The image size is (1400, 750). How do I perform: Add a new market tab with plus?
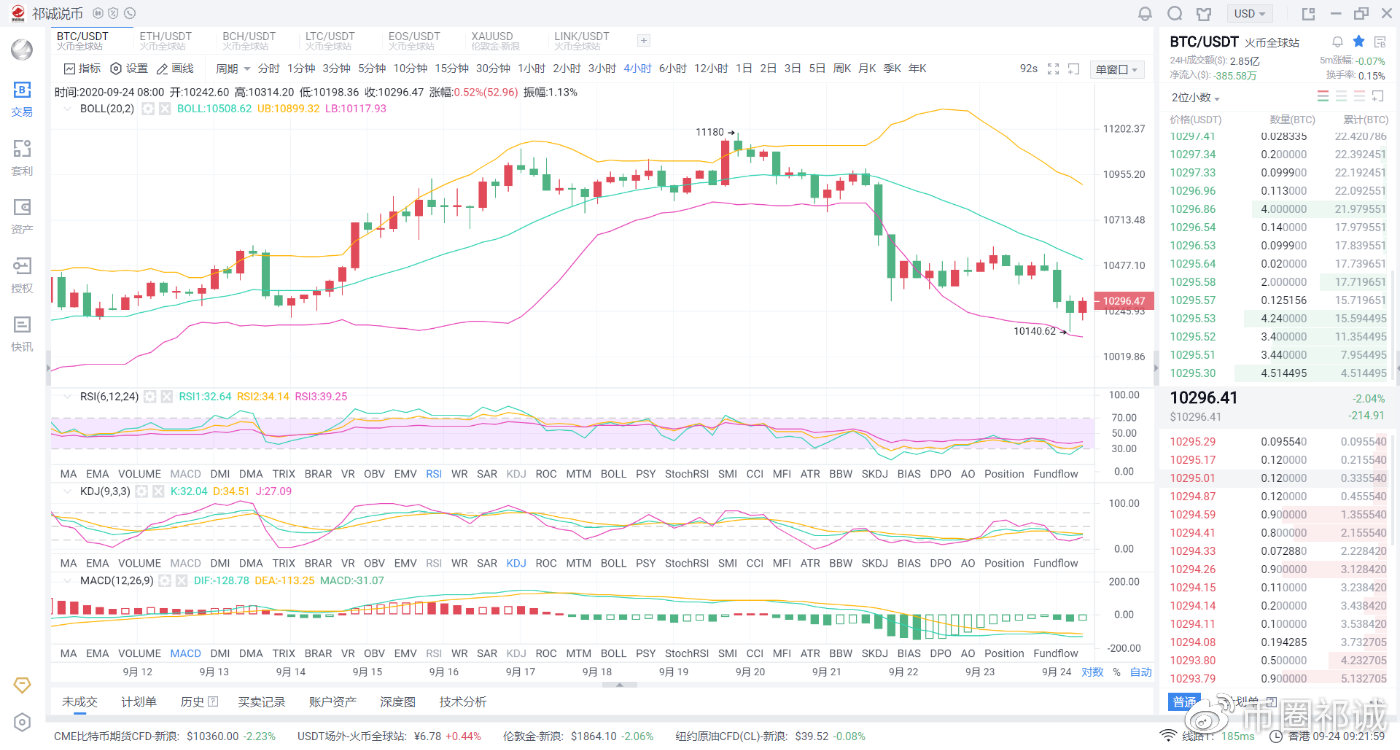click(643, 40)
